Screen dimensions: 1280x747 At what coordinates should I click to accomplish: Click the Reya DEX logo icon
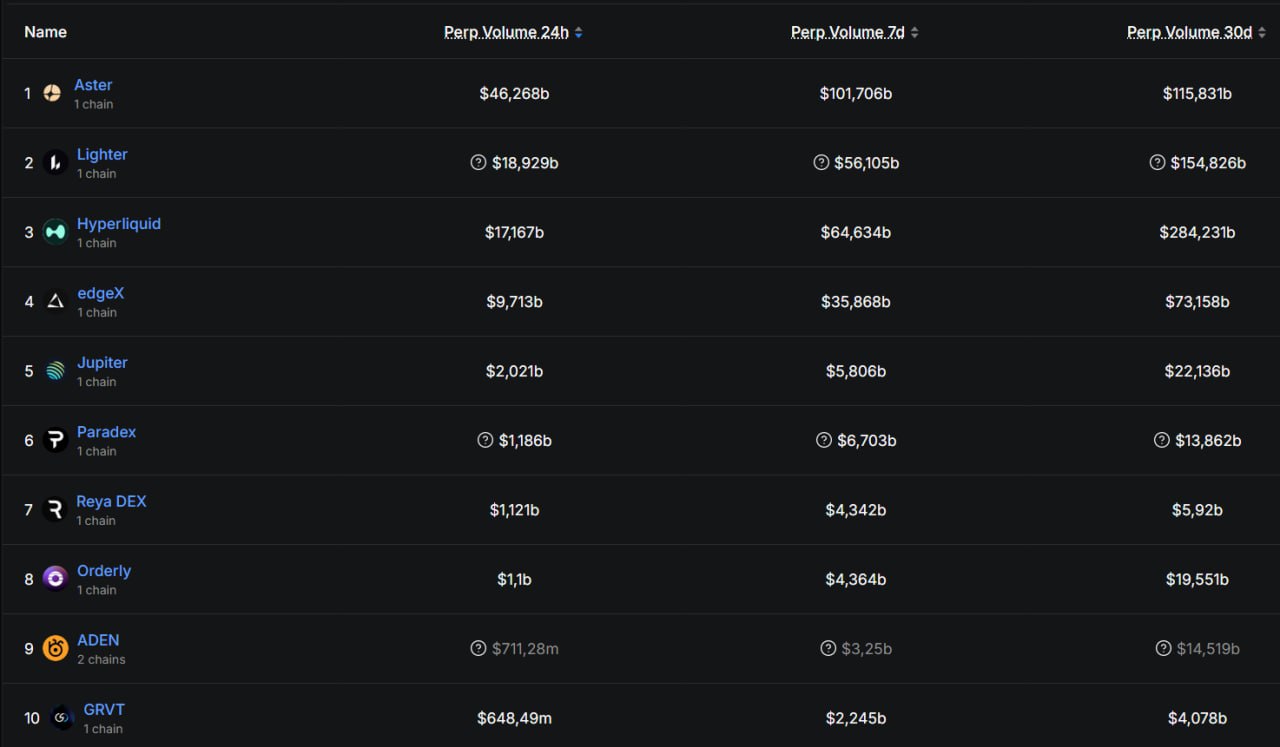point(55,510)
